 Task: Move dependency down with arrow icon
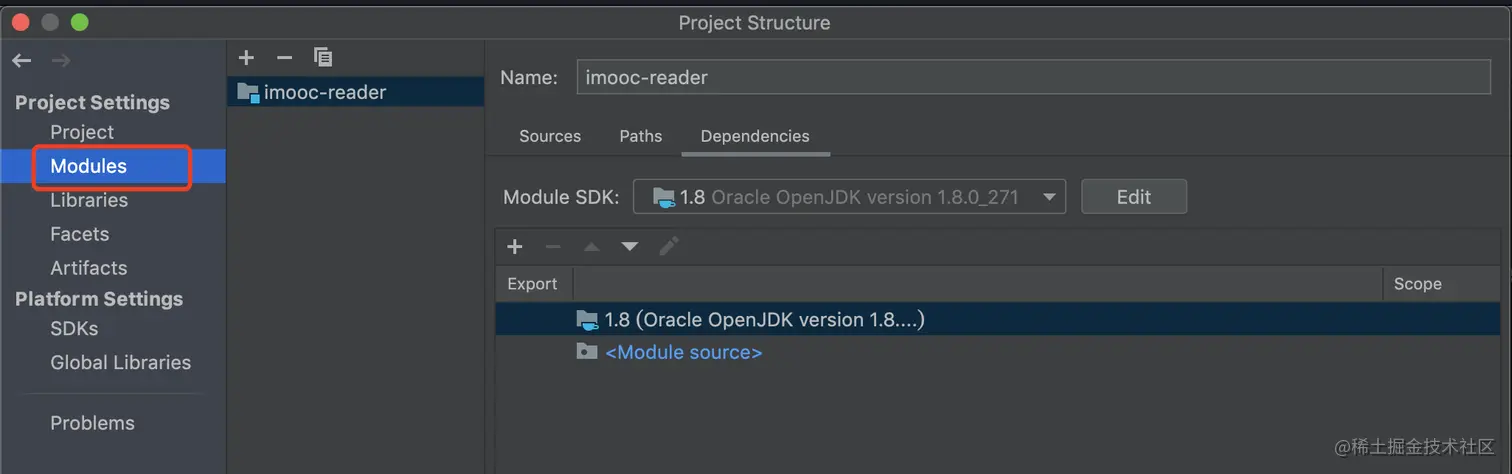click(x=629, y=246)
